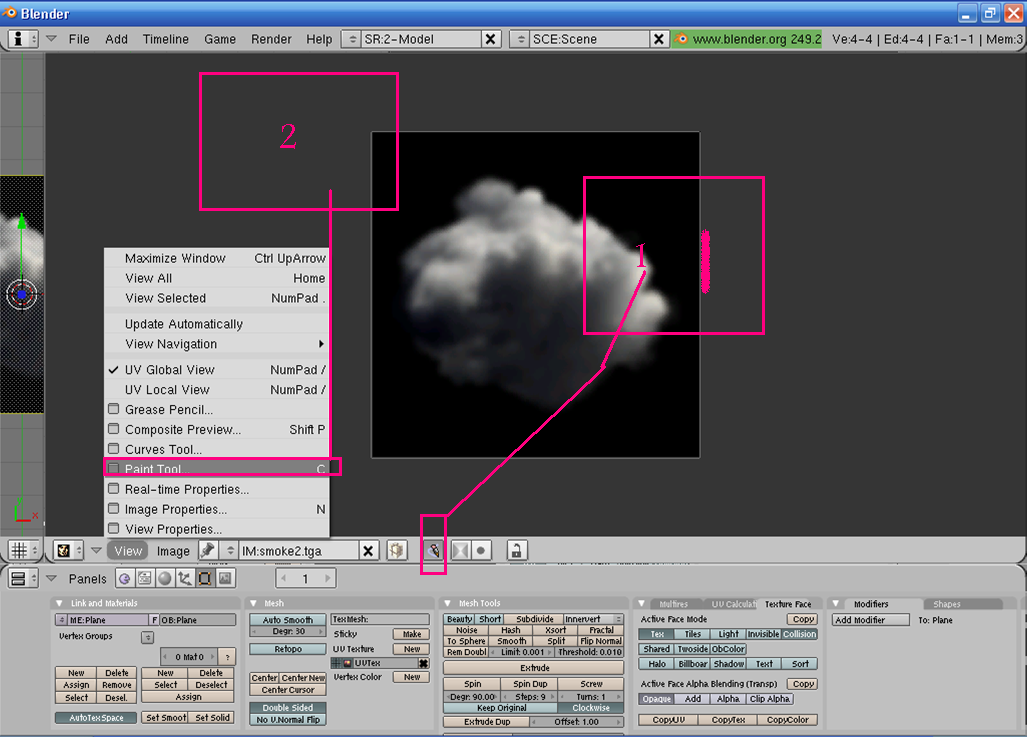Open the SR:2-Model screen selector arrows
The width and height of the screenshot is (1029, 737).
click(x=352, y=39)
